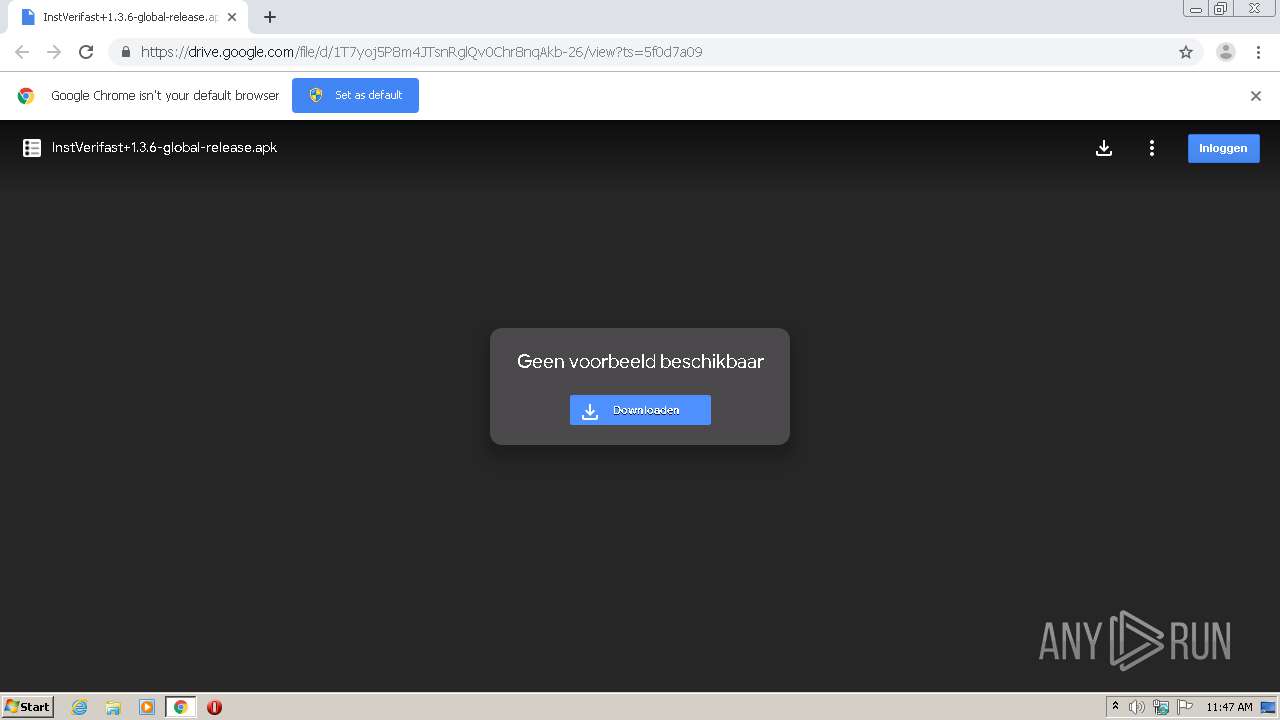Image resolution: width=1280 pixels, height=720 pixels.
Task: Click the Inloggen sign-in button
Action: [1223, 148]
